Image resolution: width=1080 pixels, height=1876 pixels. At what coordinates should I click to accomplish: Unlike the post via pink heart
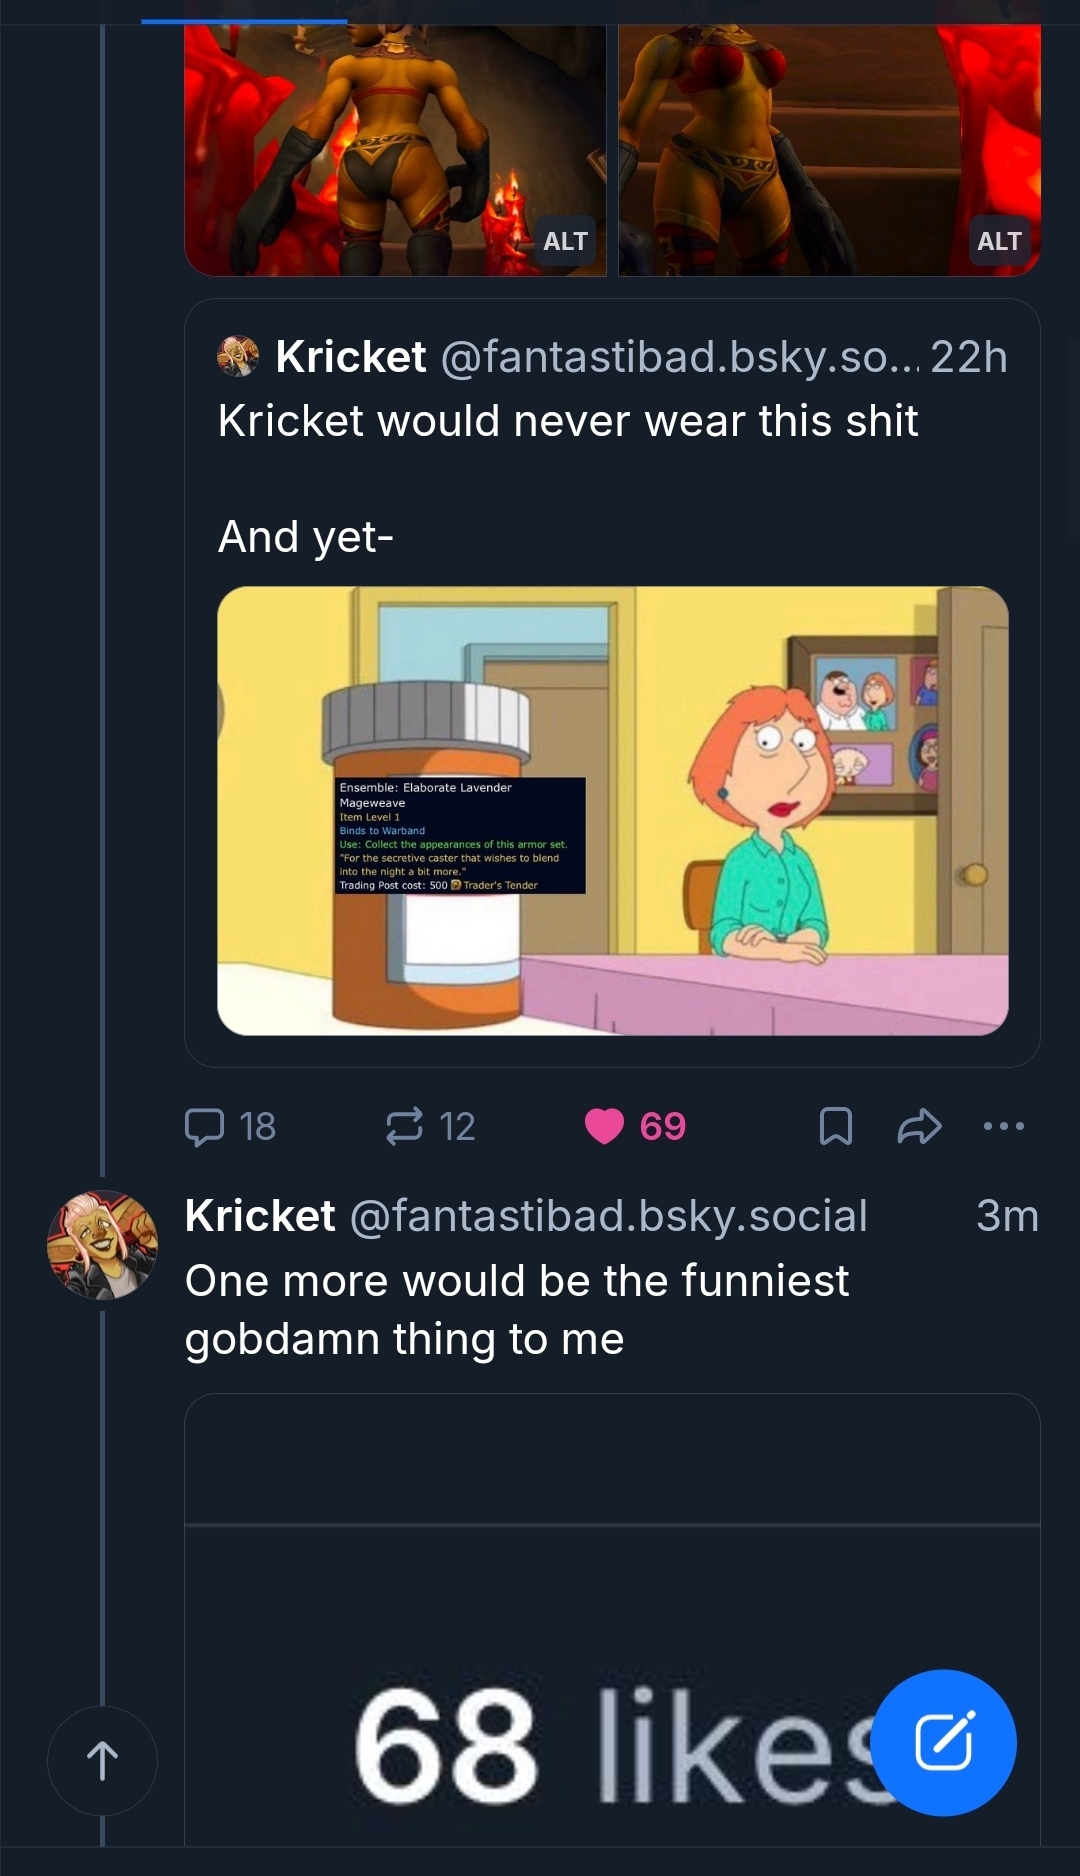[x=604, y=1126]
